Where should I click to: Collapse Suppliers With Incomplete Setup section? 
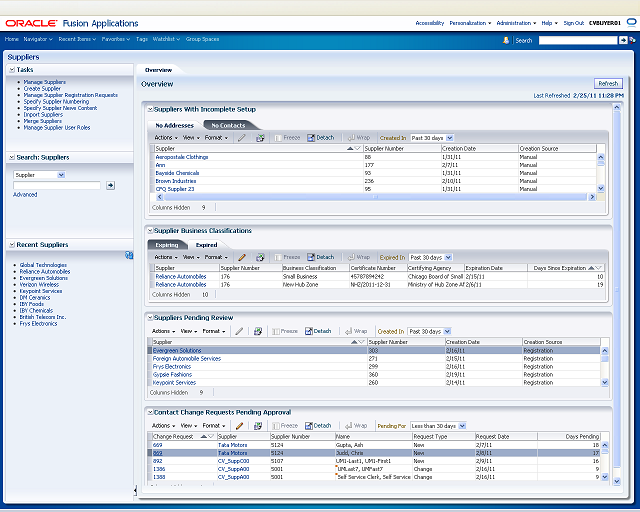coord(150,109)
